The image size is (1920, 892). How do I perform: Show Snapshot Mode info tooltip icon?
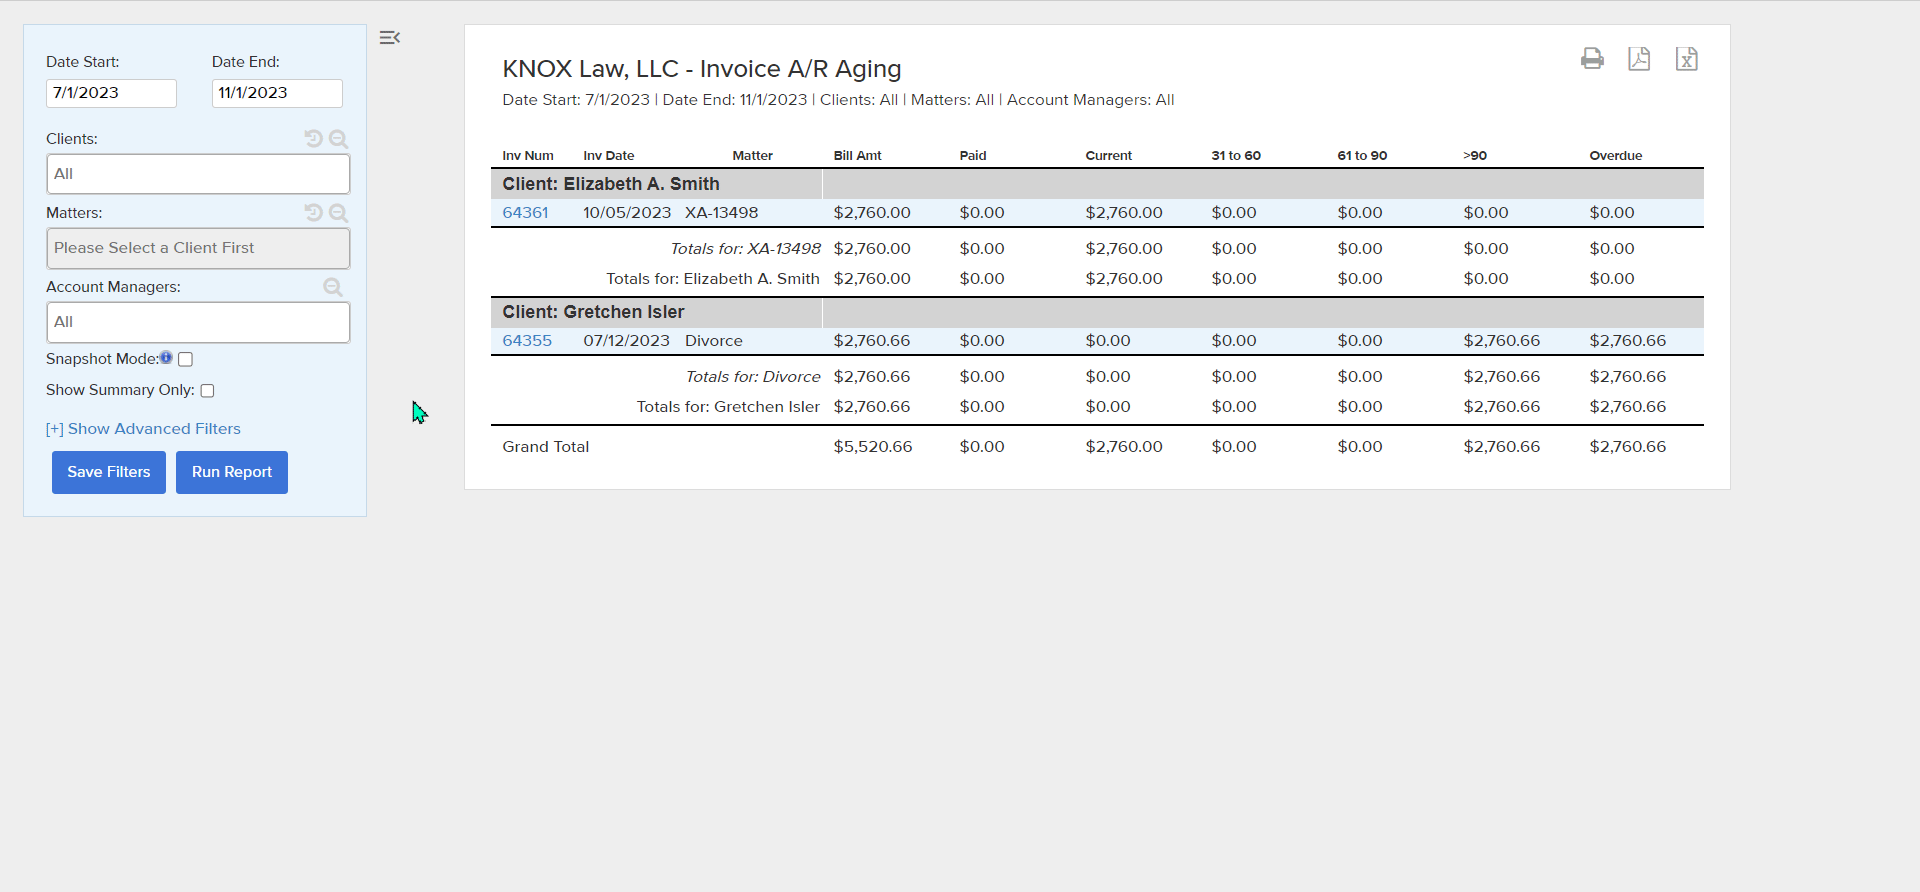click(166, 357)
